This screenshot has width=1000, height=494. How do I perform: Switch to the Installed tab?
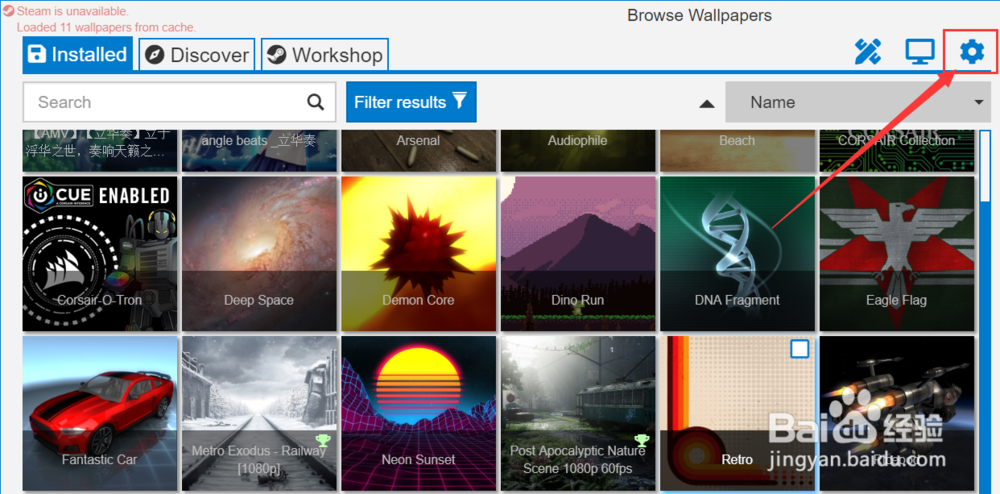[x=78, y=54]
